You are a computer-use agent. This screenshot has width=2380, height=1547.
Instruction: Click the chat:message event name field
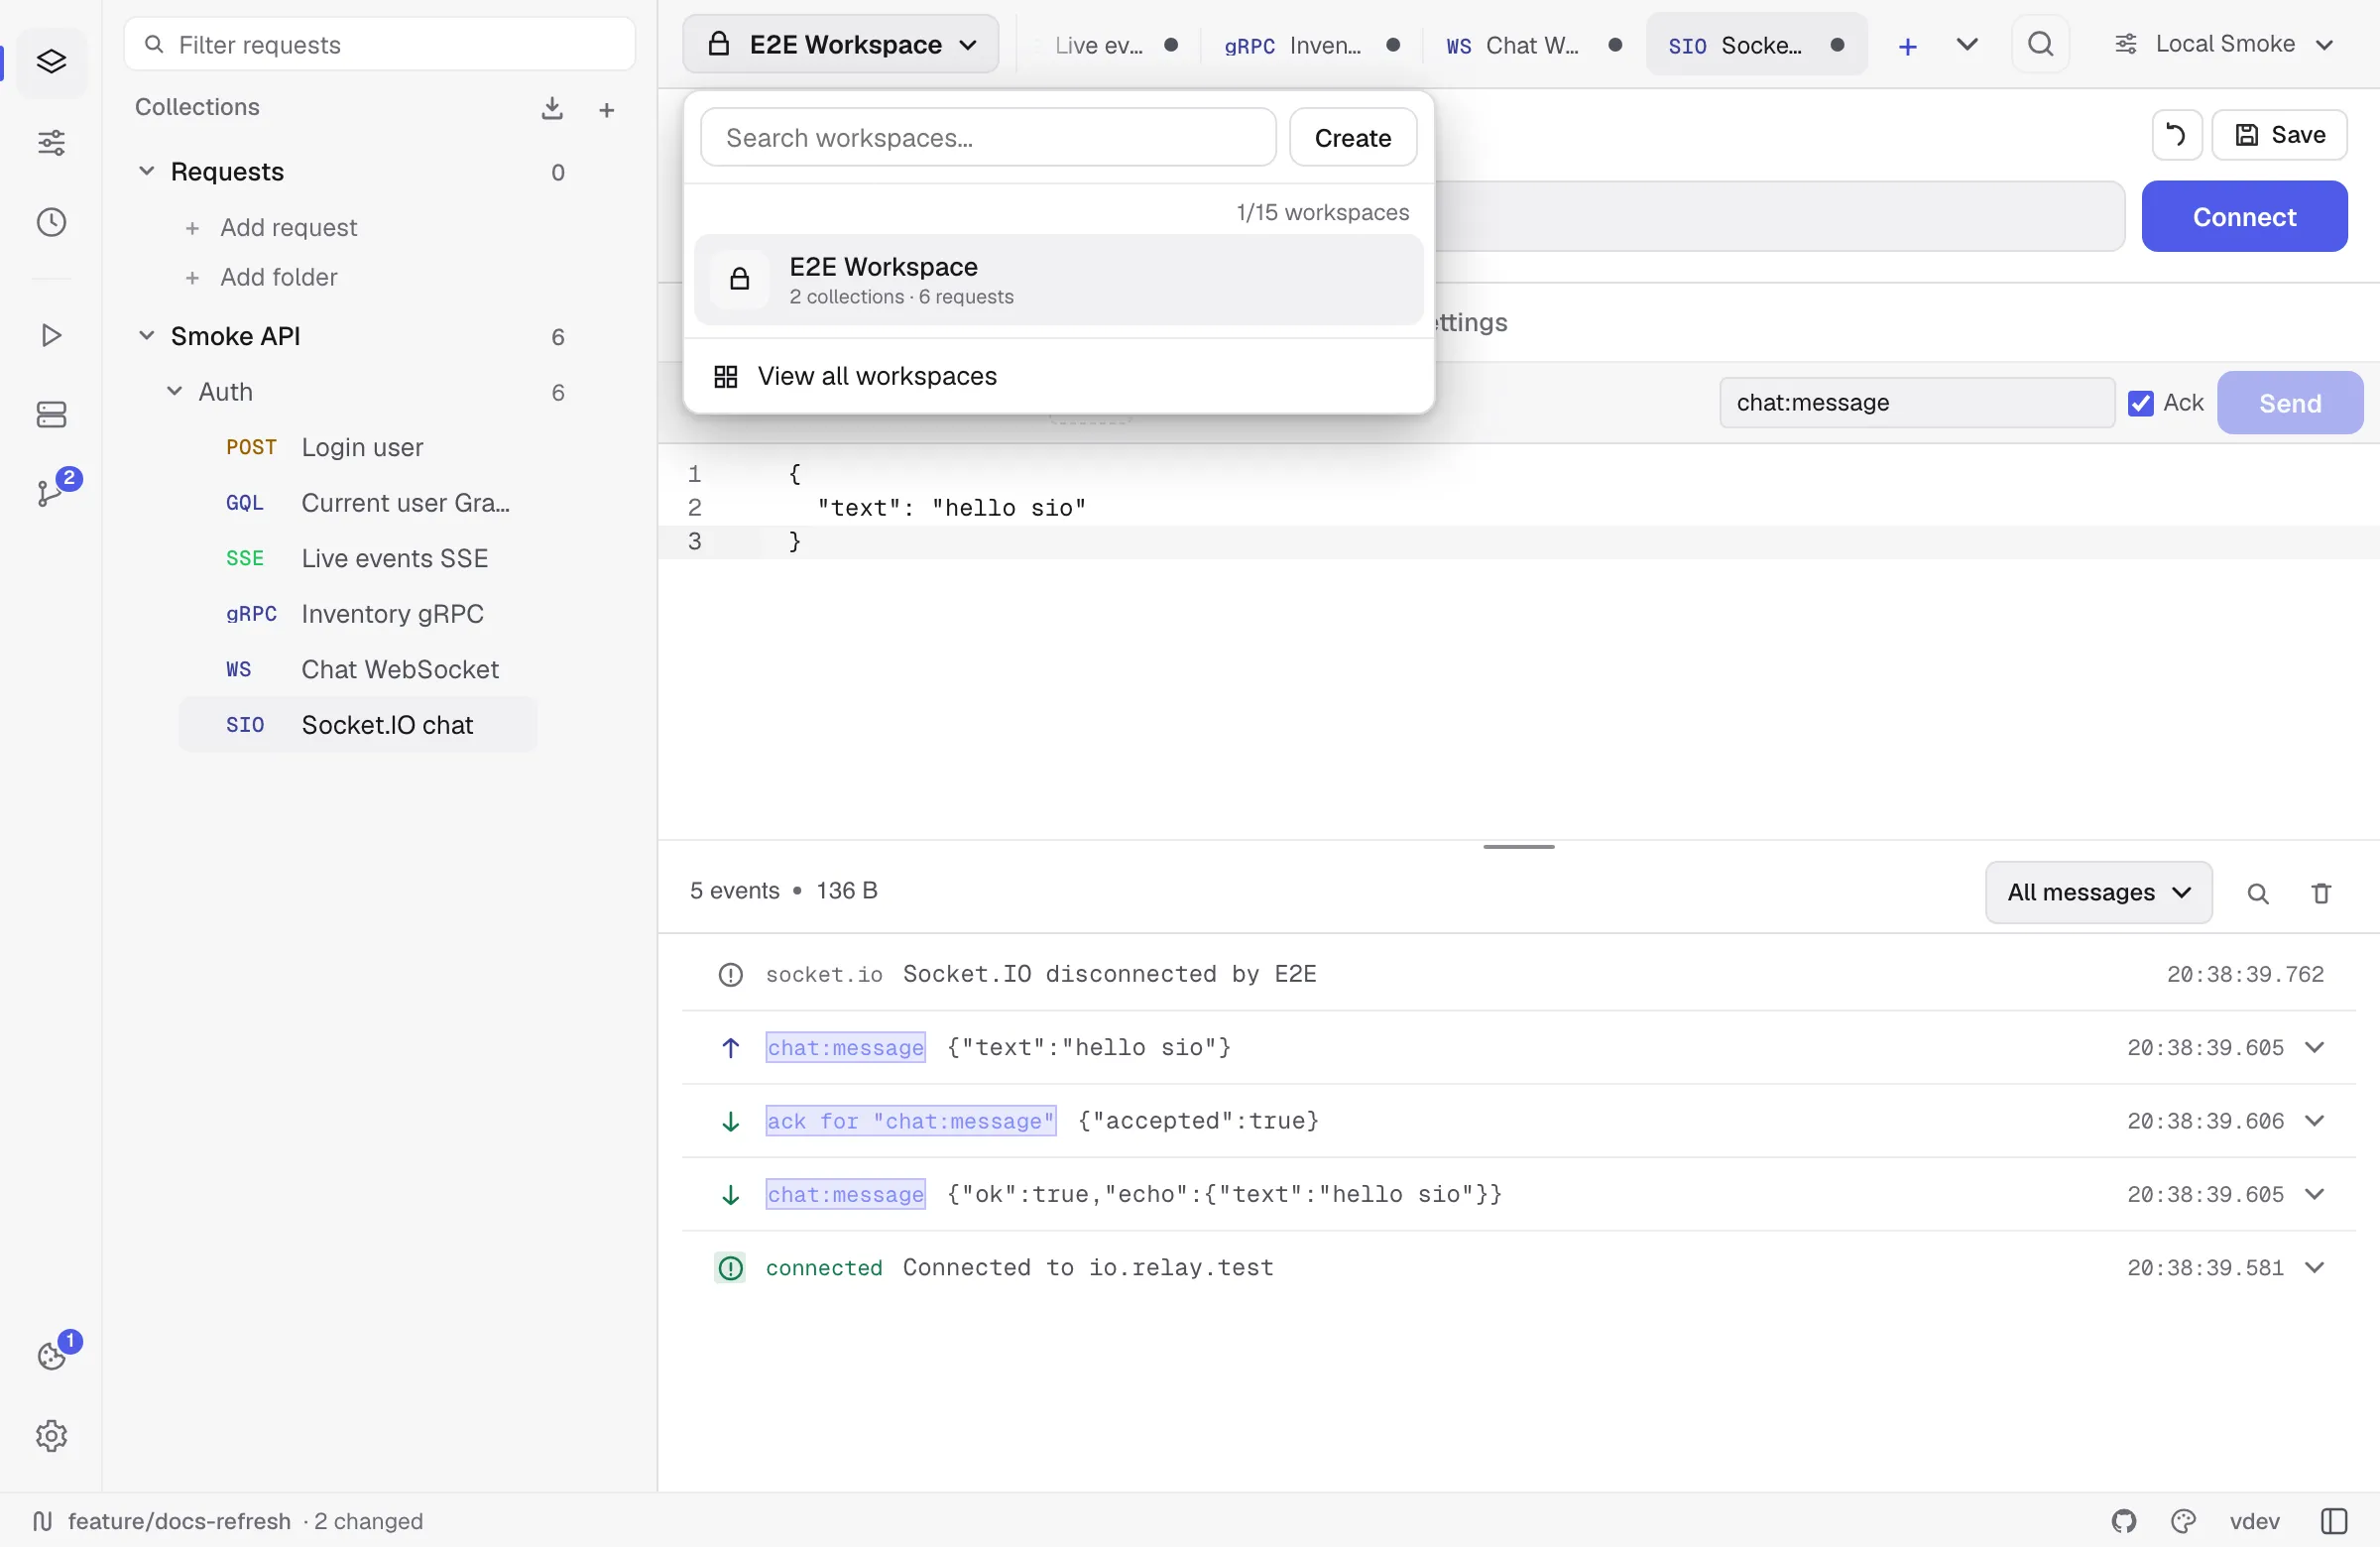pyautogui.click(x=1915, y=403)
